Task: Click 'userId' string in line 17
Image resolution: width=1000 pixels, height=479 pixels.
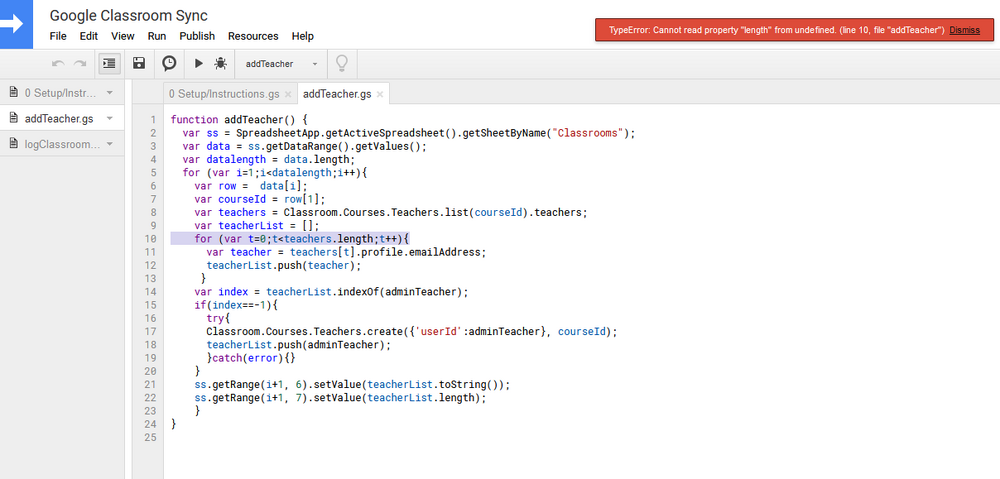Action: pos(438,332)
